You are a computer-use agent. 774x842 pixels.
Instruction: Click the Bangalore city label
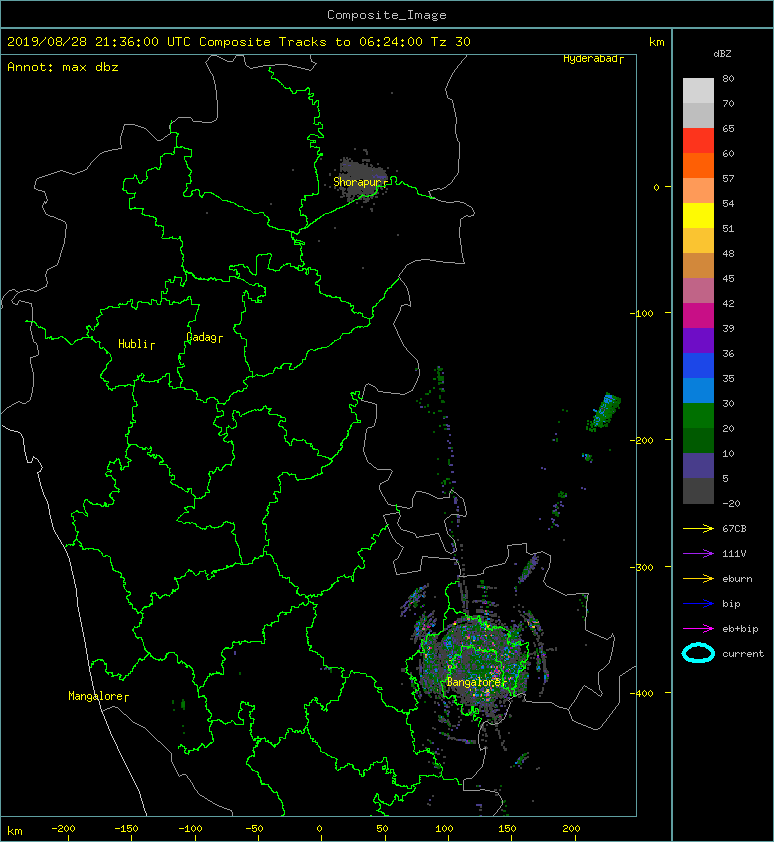click(476, 682)
